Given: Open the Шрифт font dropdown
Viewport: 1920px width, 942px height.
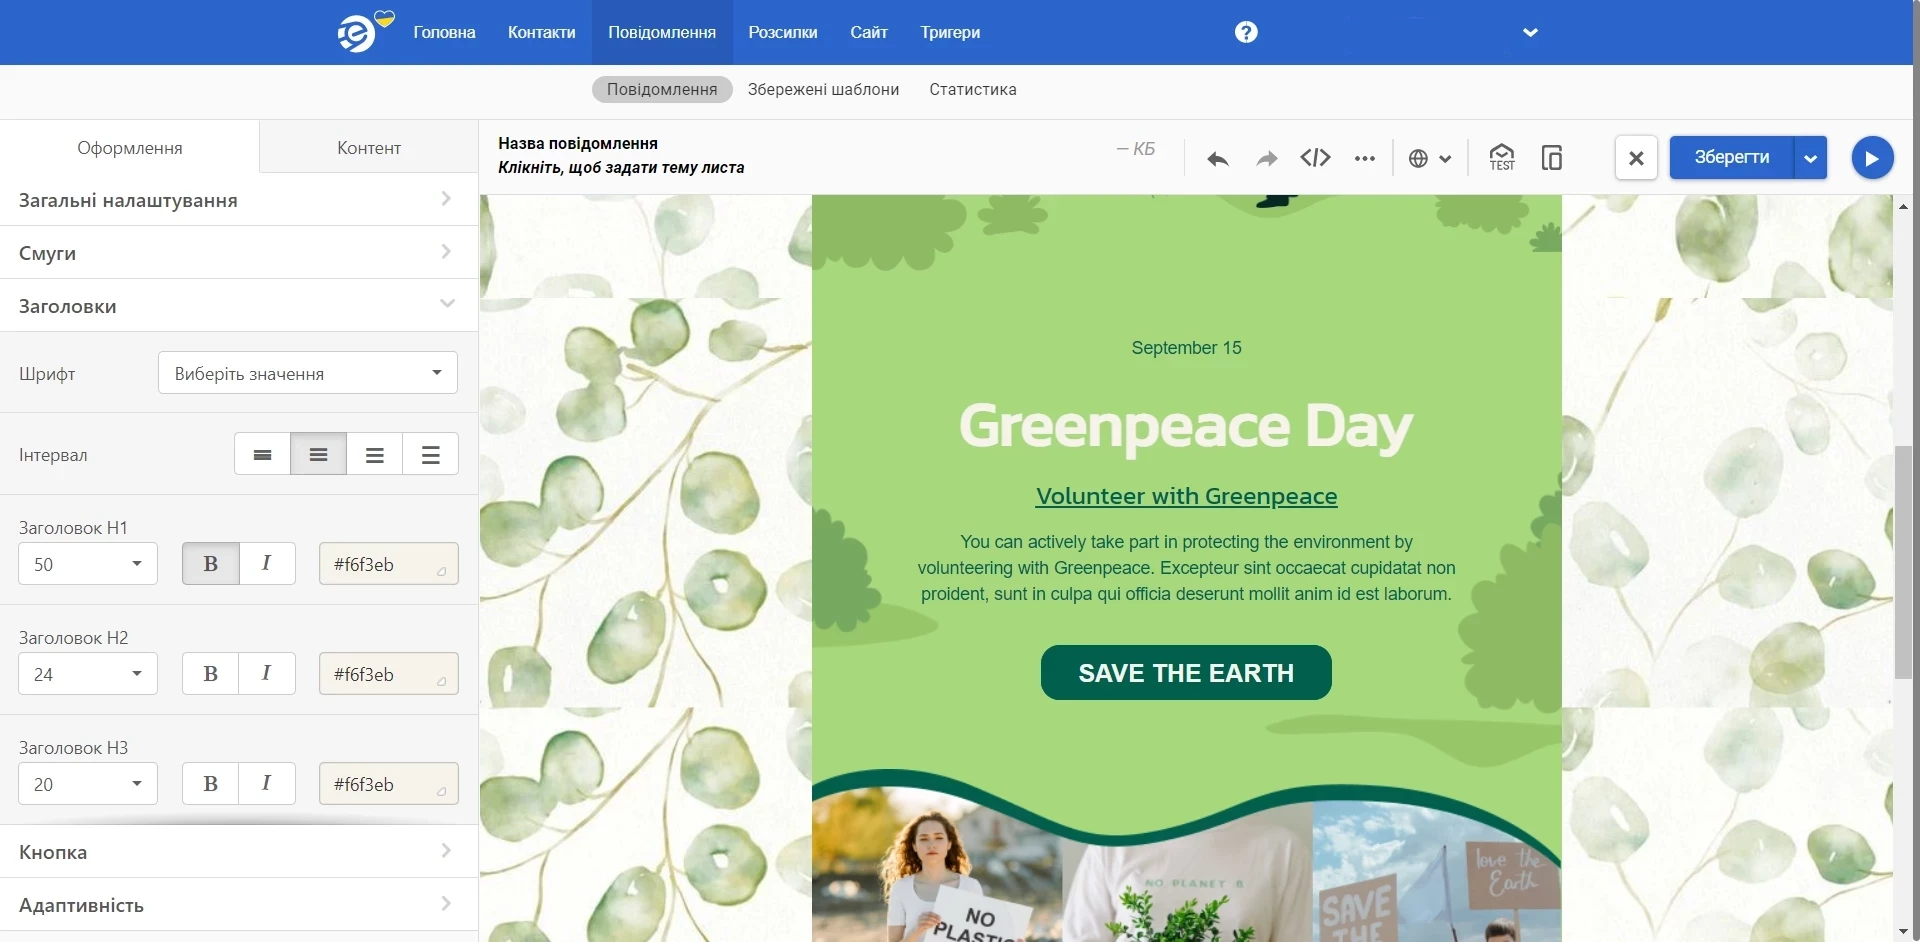Looking at the screenshot, I should (308, 373).
